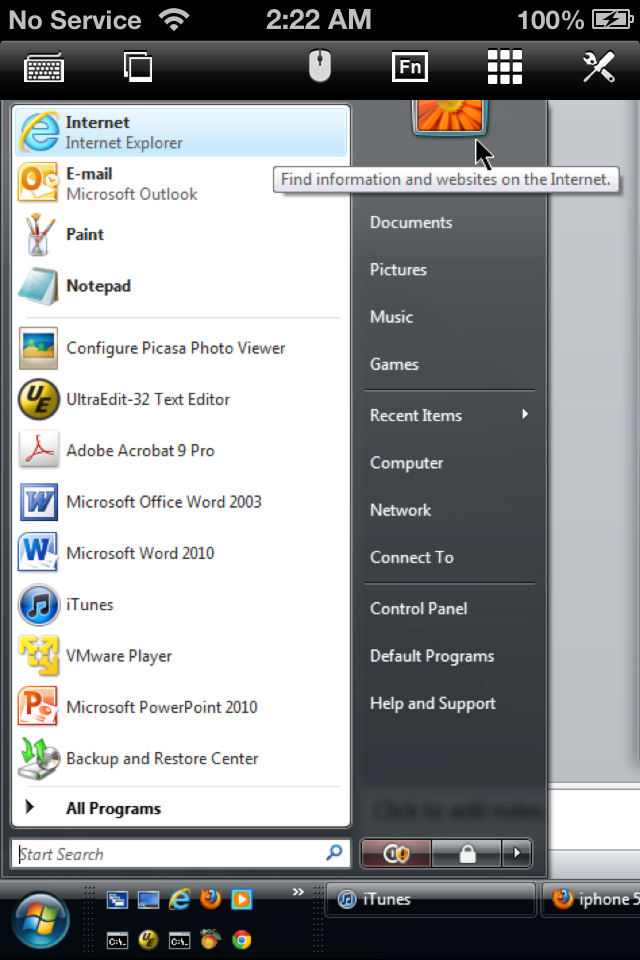Launch Firefox from quick launch bar
The width and height of the screenshot is (640, 960).
pos(211,899)
